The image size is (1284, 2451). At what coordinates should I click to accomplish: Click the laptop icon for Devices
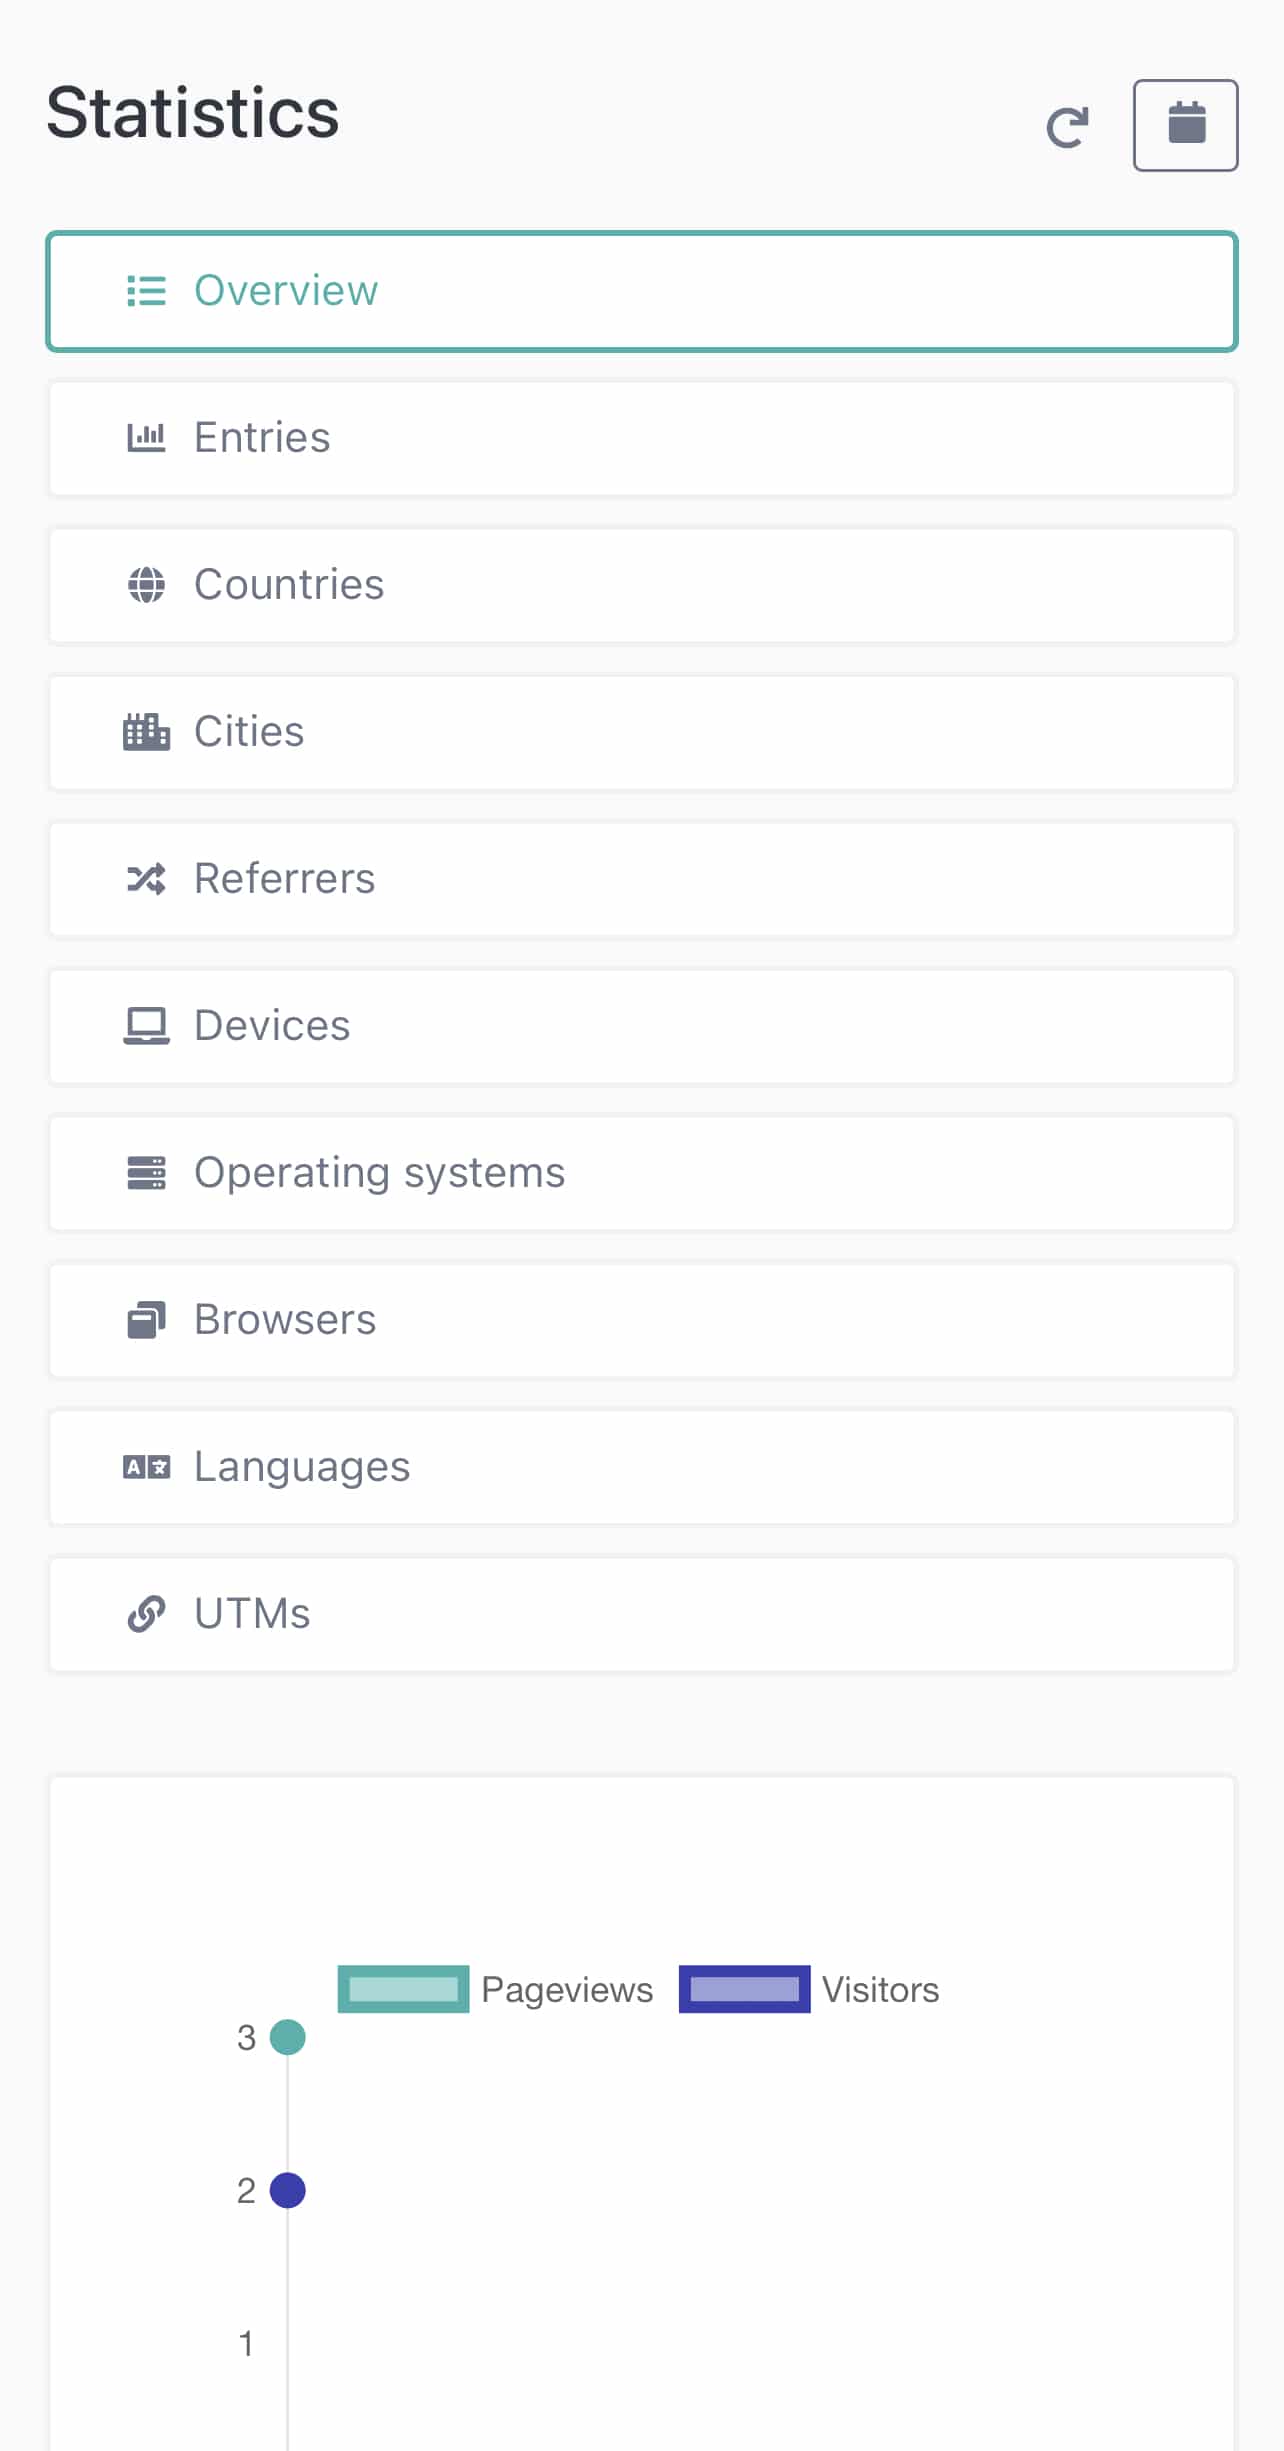(x=146, y=1026)
